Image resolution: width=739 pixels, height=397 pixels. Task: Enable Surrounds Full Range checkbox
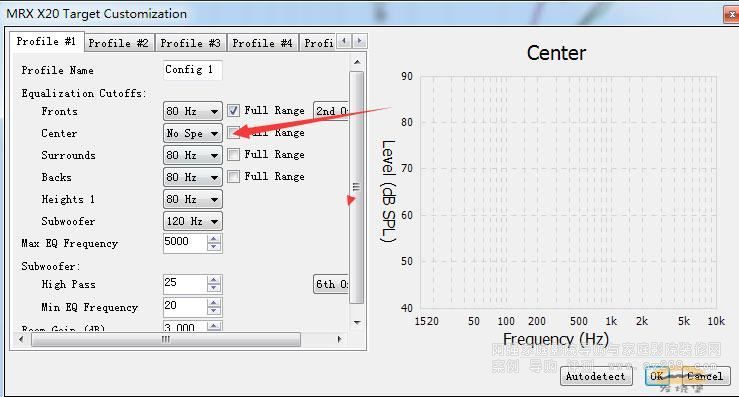click(233, 154)
